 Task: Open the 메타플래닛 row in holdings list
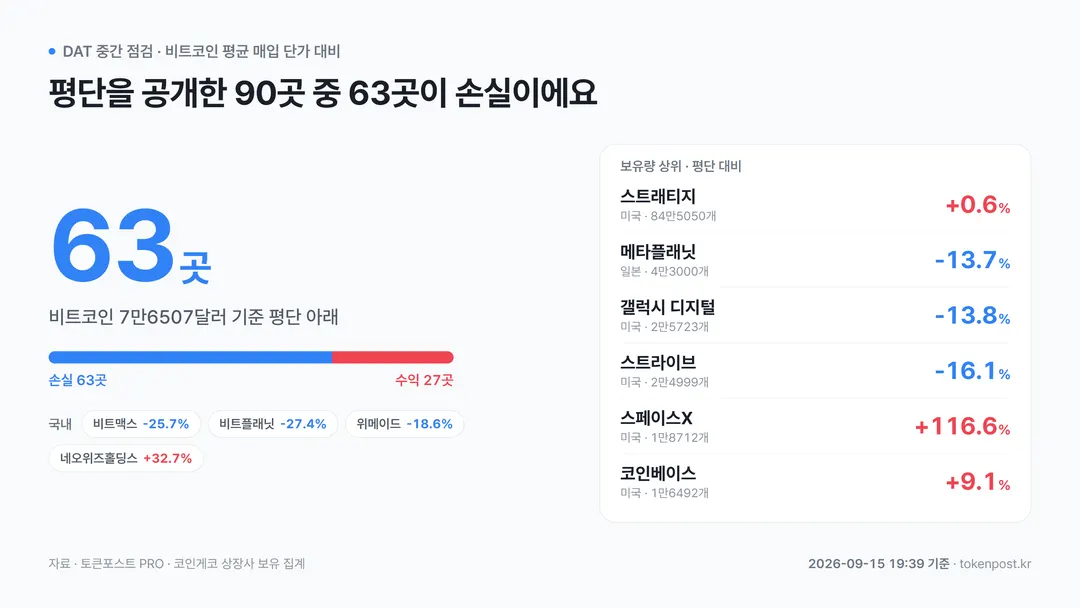point(815,260)
